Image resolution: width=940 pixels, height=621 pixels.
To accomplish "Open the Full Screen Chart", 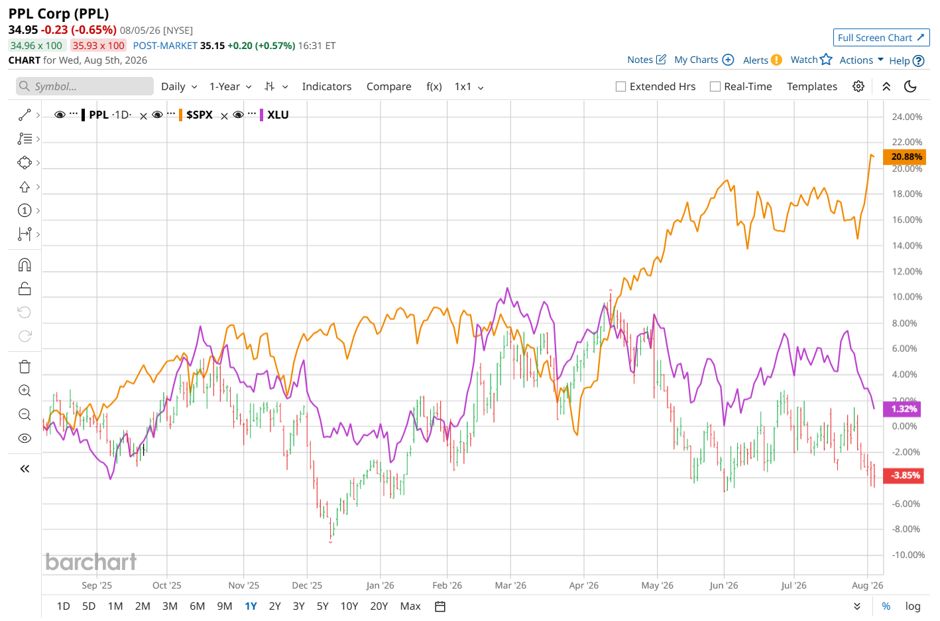I will pos(881,37).
